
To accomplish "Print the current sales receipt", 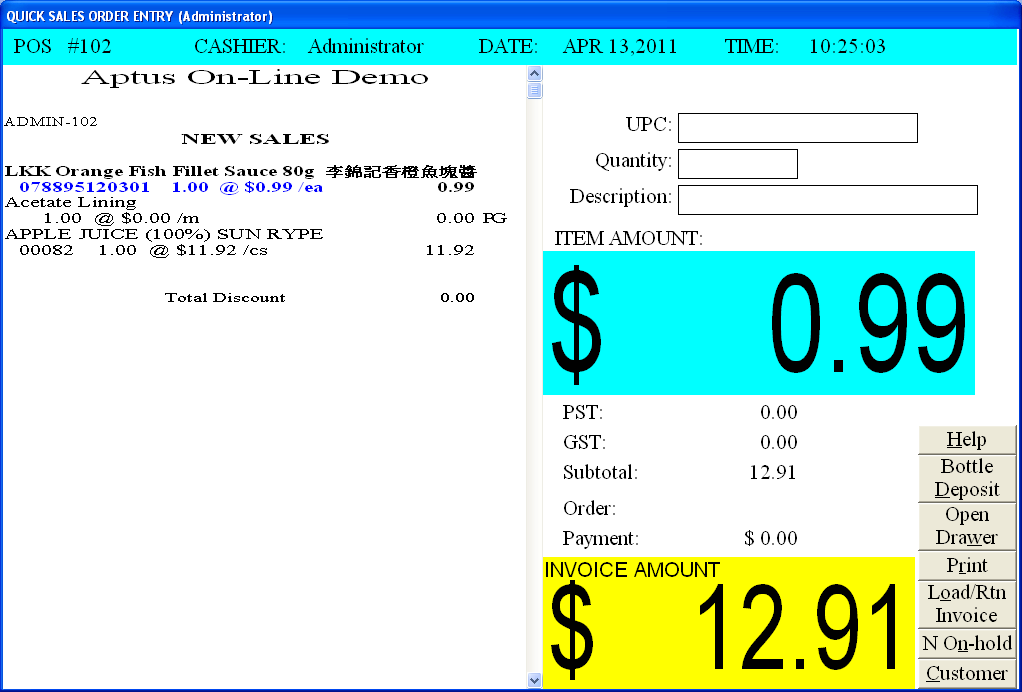I will pyautogui.click(x=966, y=566).
